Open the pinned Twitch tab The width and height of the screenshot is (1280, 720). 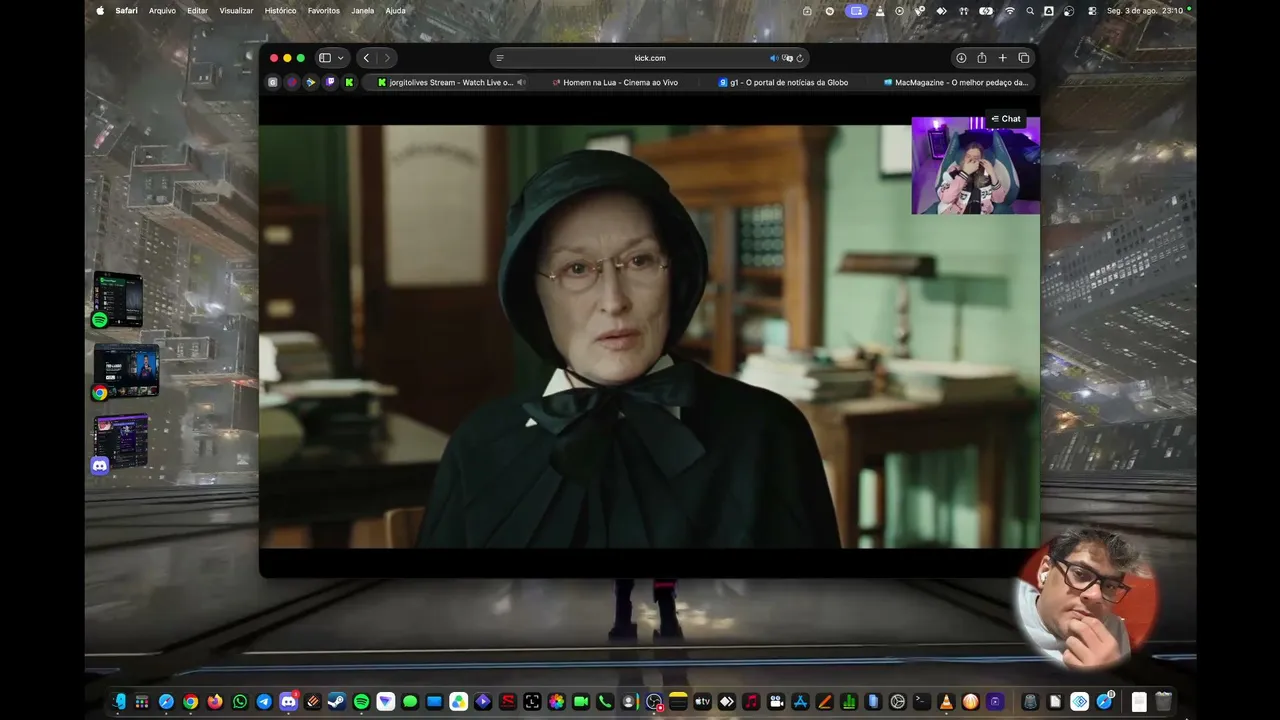pyautogui.click(x=330, y=82)
